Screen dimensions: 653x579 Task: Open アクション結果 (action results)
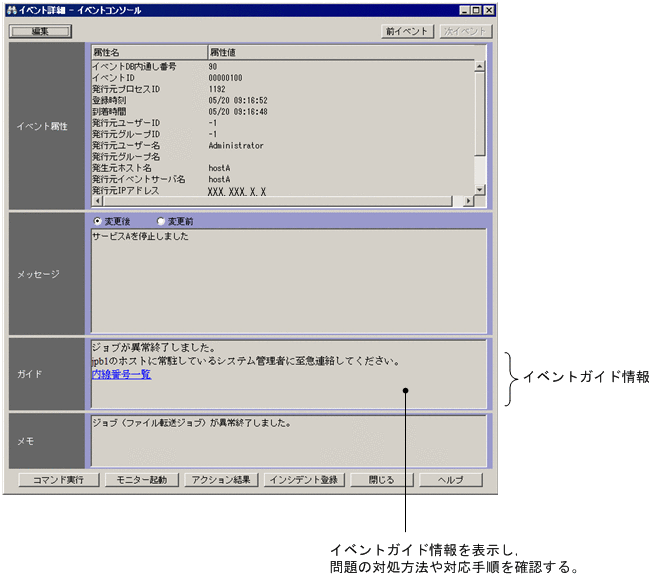coord(221,480)
